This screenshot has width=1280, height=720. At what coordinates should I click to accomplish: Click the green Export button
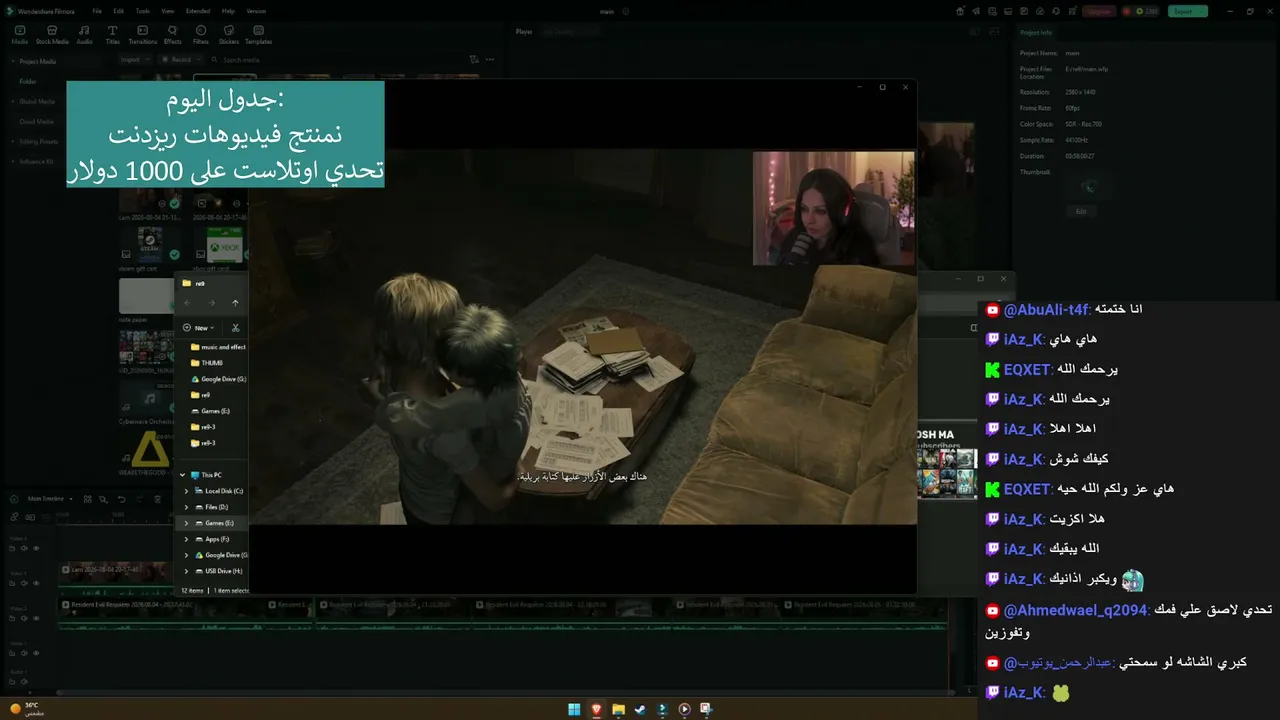[1187, 11]
